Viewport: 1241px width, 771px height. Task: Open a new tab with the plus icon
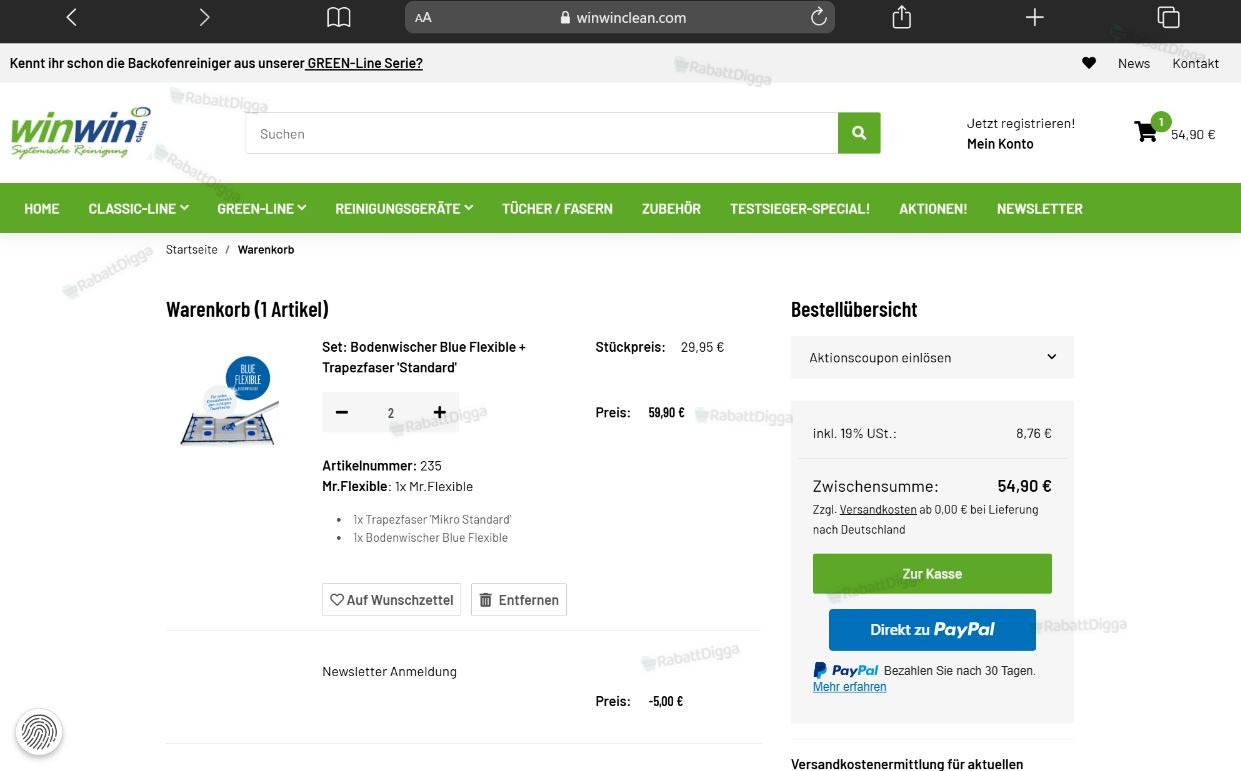(1035, 17)
